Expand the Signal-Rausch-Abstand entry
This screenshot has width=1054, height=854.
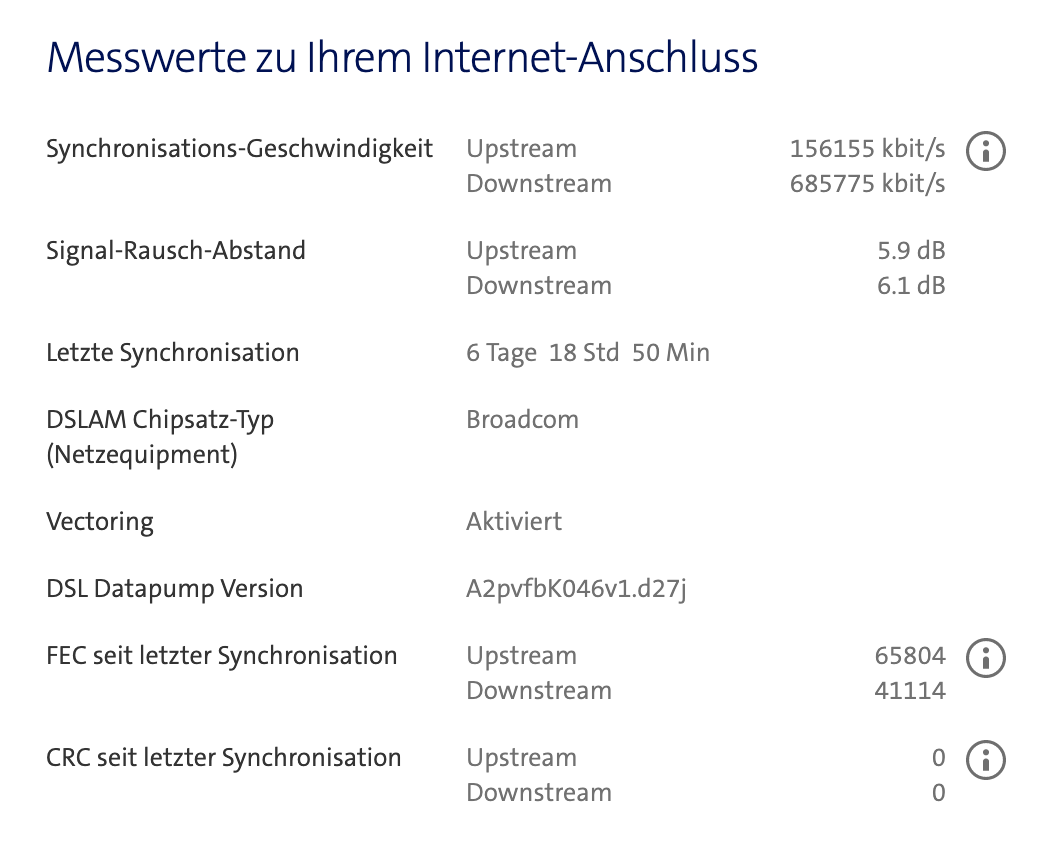[176, 250]
